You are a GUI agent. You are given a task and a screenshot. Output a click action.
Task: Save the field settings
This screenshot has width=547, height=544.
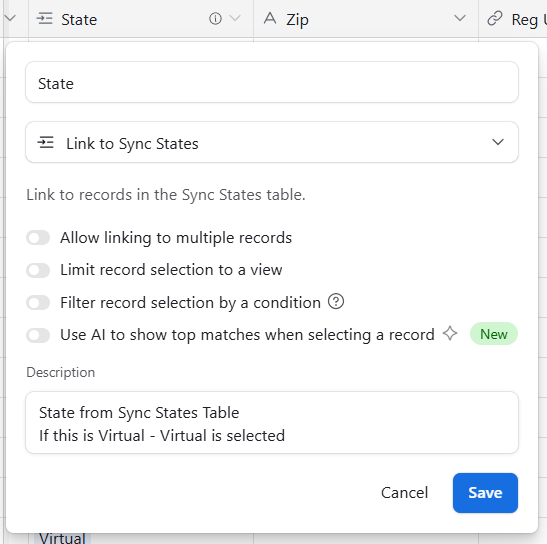pos(485,493)
